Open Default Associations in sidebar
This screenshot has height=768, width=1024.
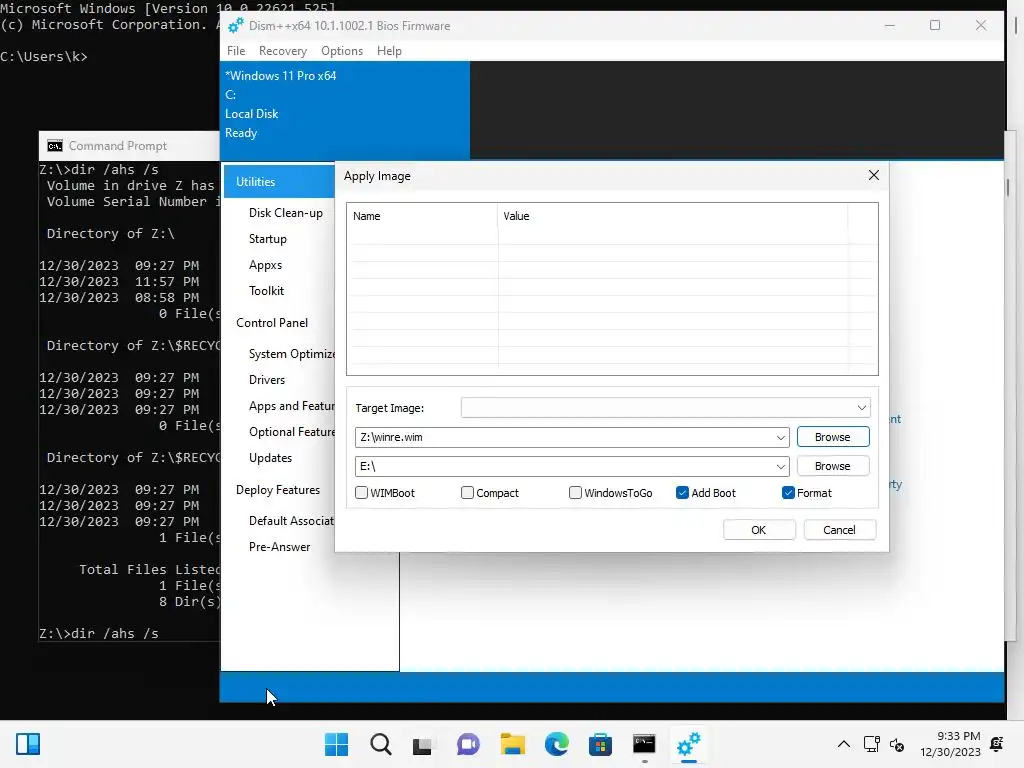291,520
